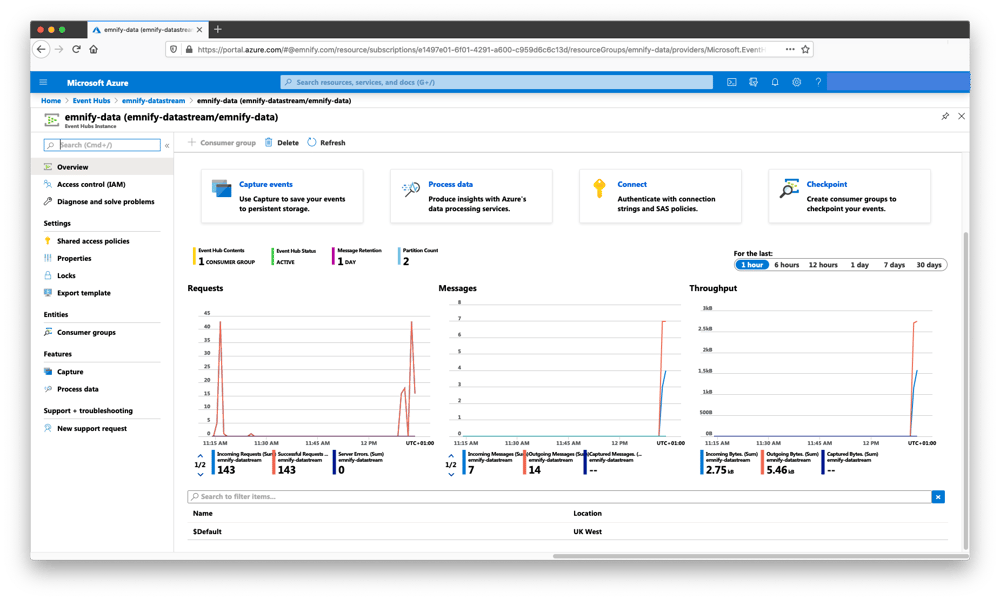This screenshot has height=600, width=1000.
Task: Switch time range to 1 day
Action: tap(860, 265)
